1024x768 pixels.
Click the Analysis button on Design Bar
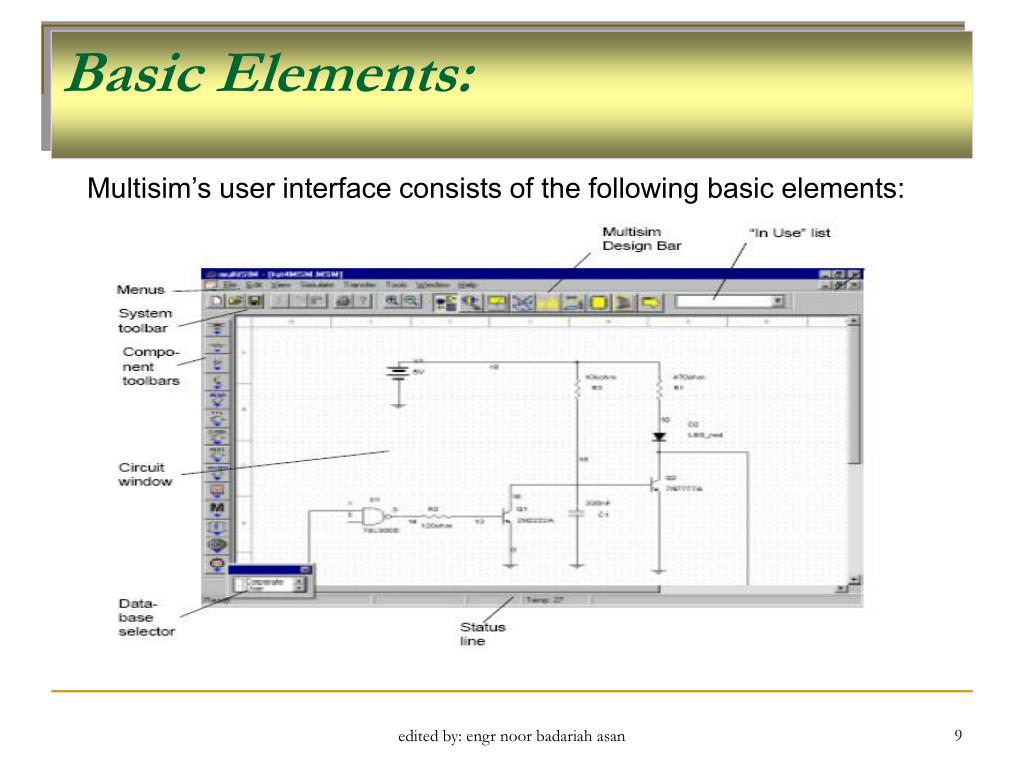(548, 302)
